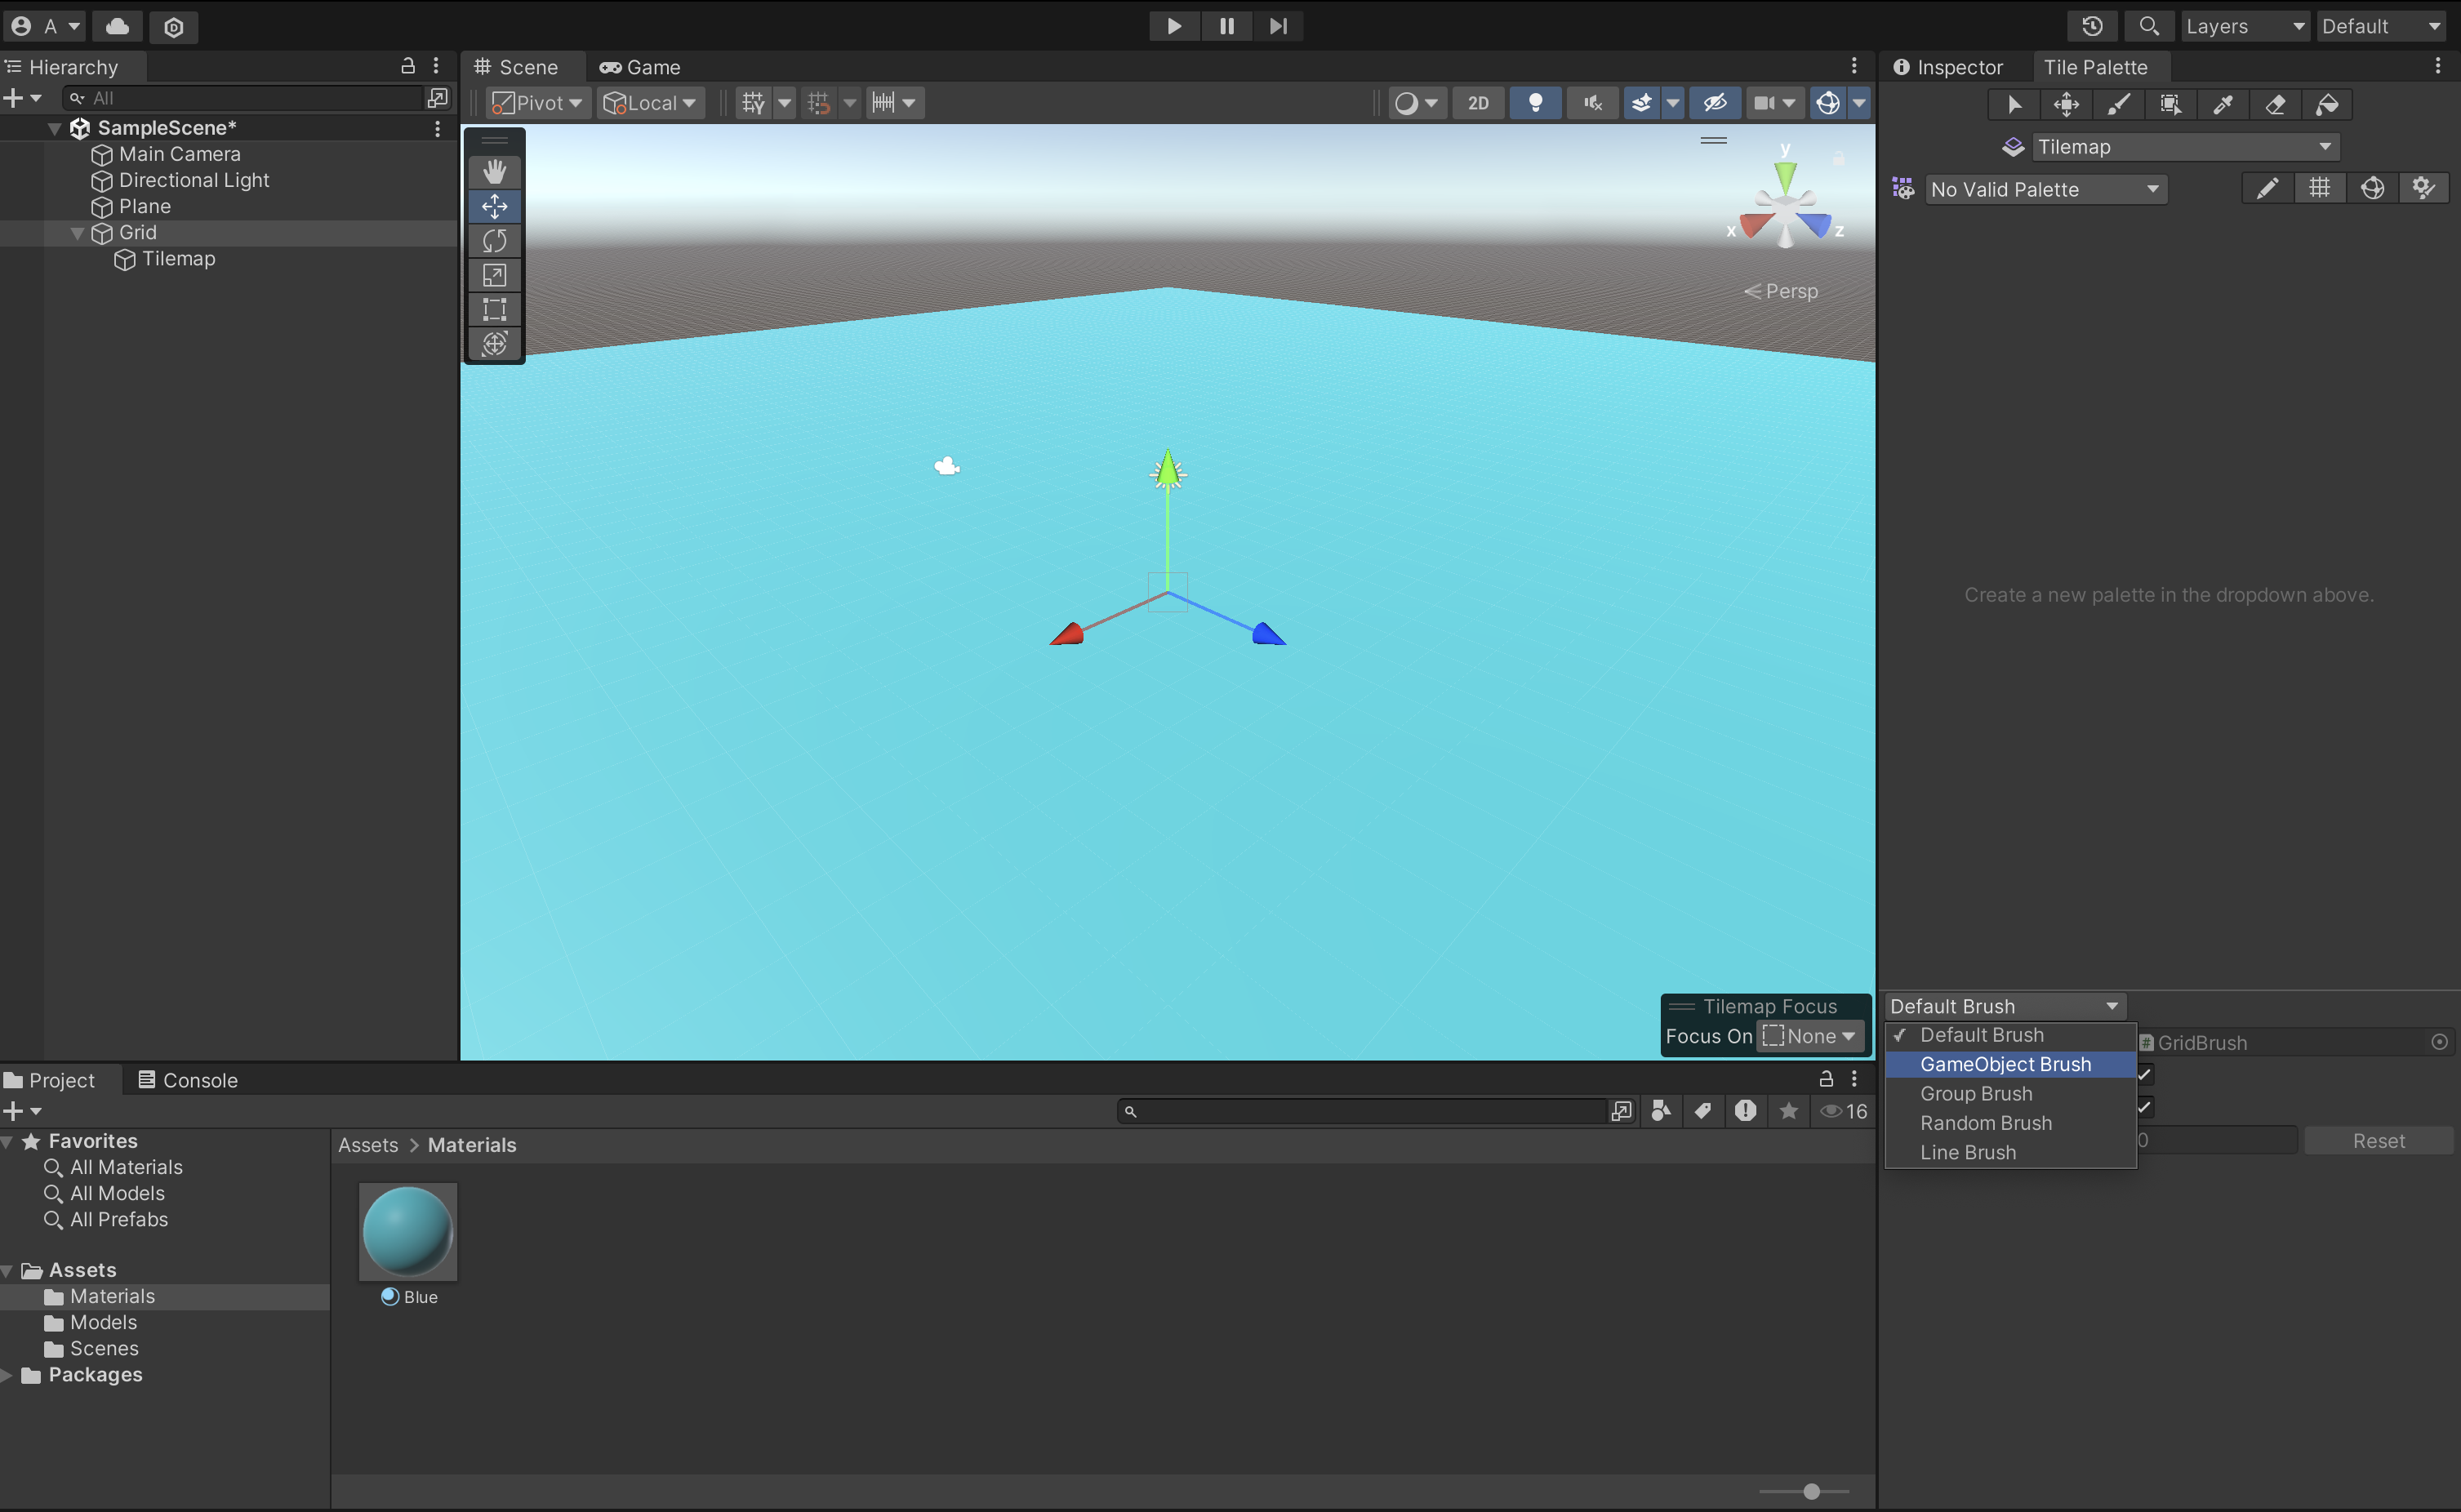Adjust the asset thumbnail size slider

tap(1810, 1491)
